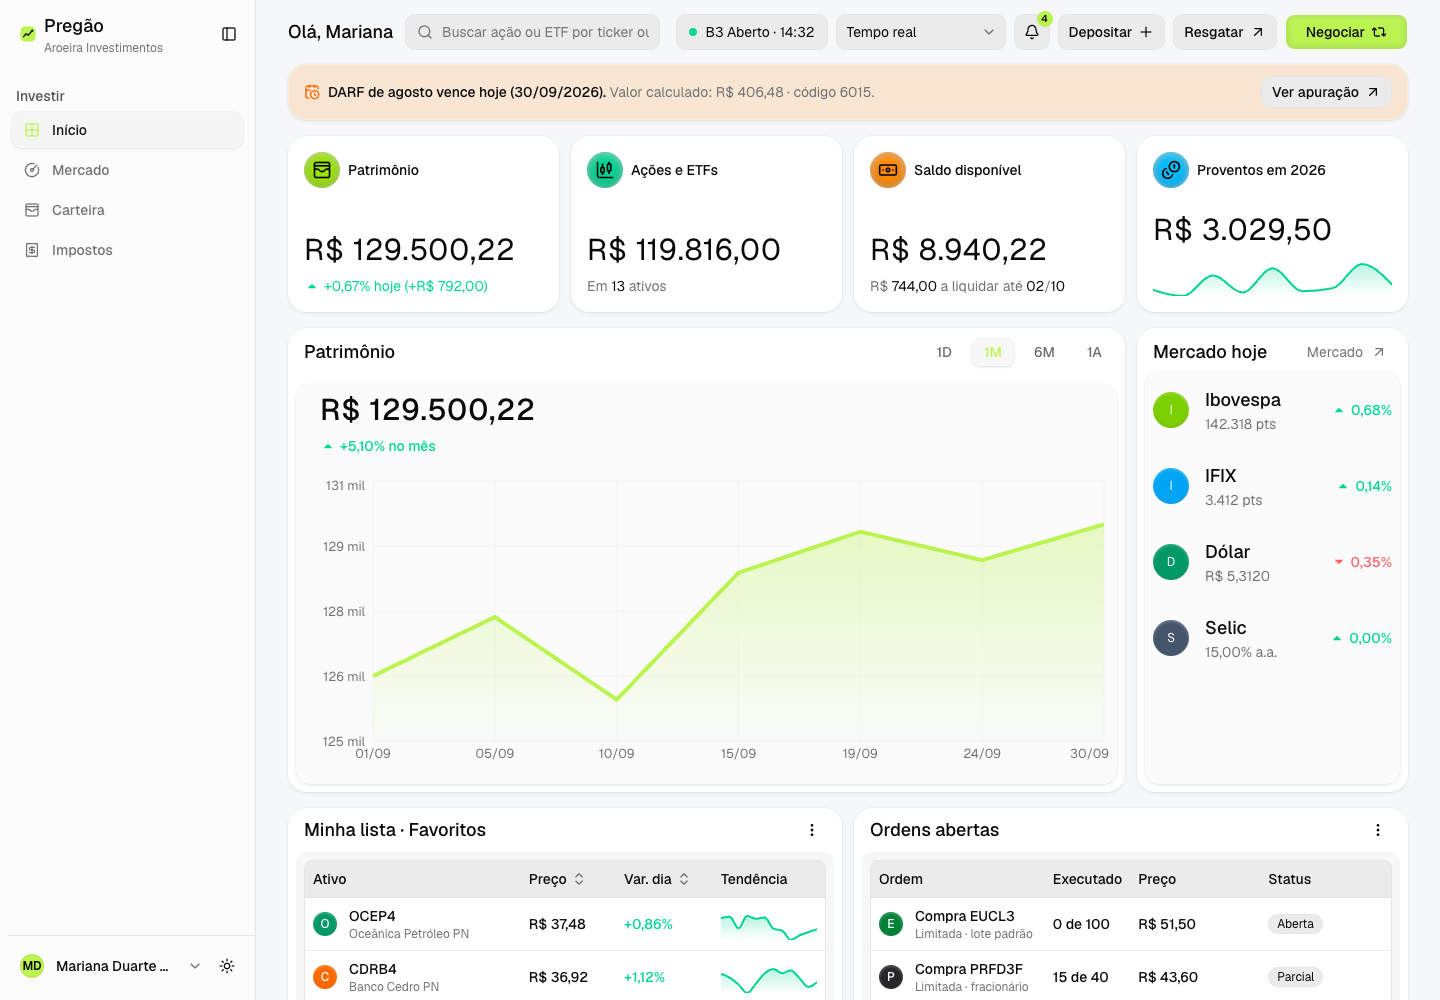Click the Aberta status badge
Screen dimensions: 1440x1000
pos(1295,924)
